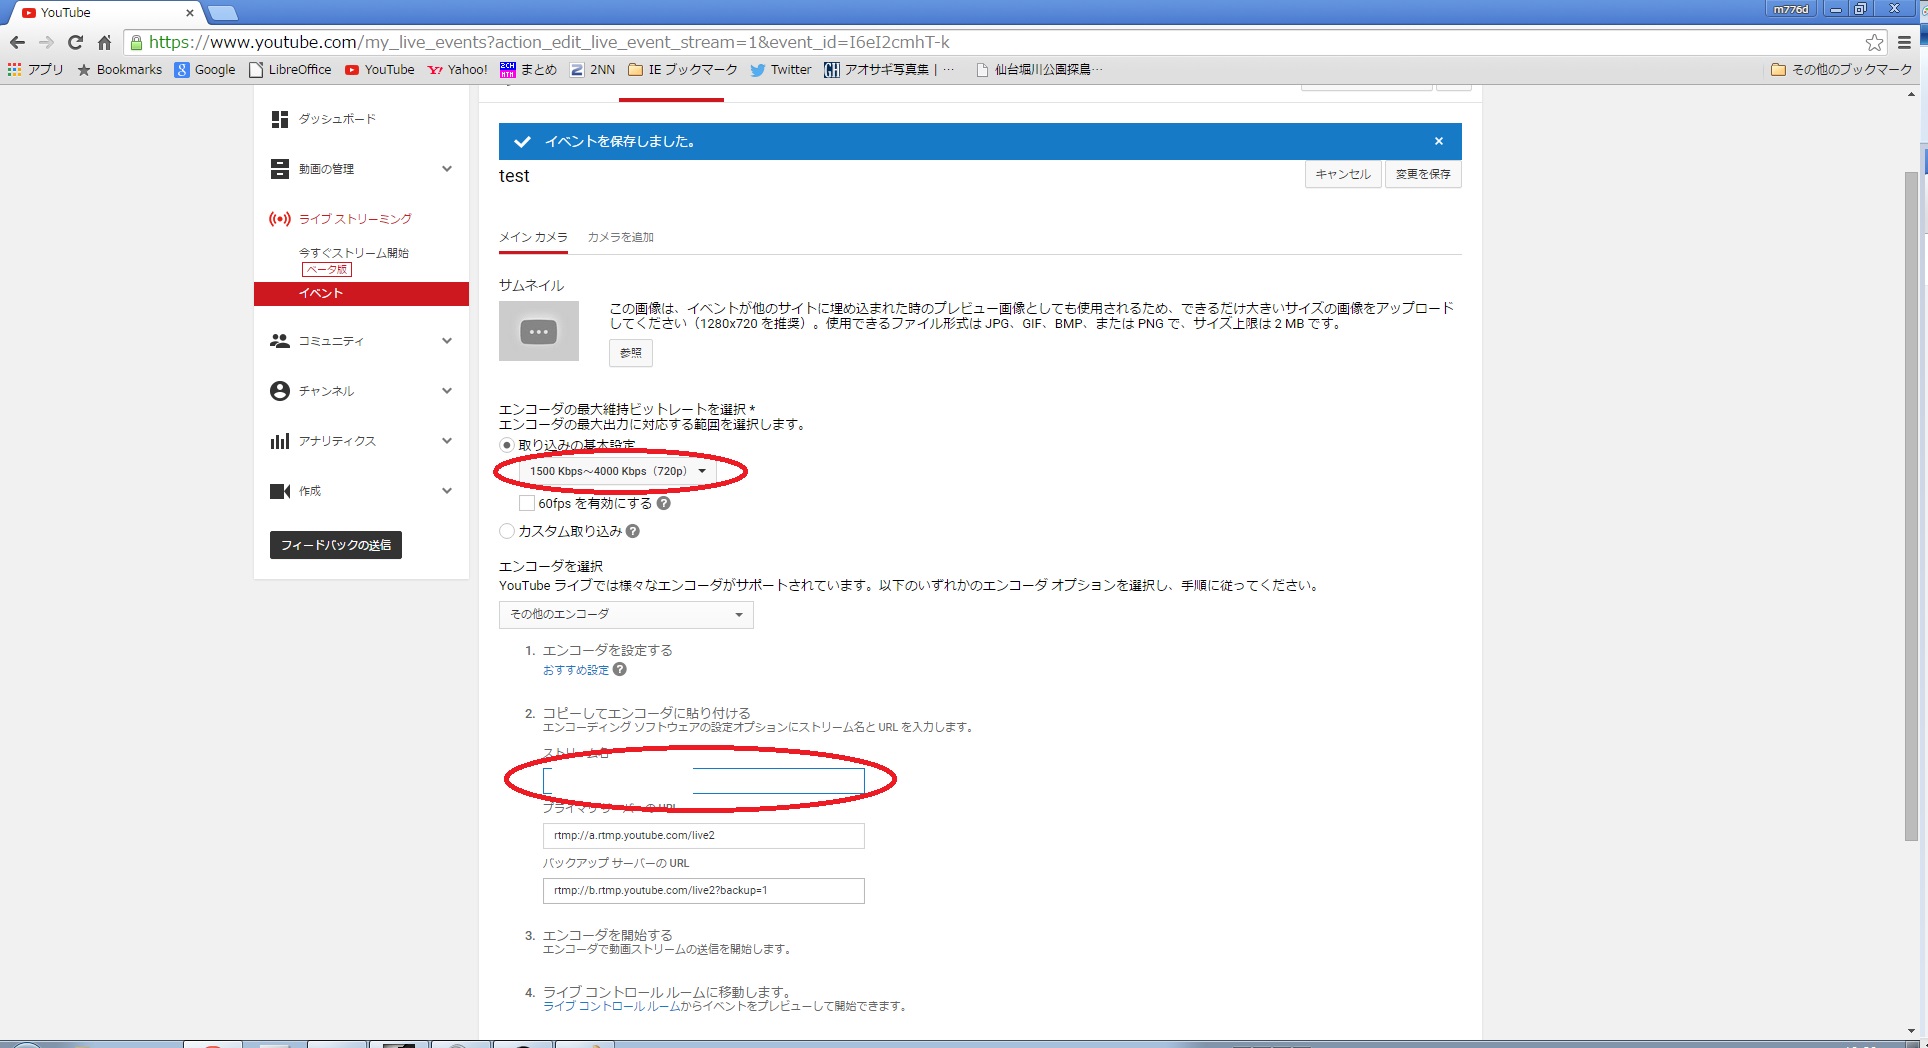Click the event thumbnail placeholder image

point(539,331)
